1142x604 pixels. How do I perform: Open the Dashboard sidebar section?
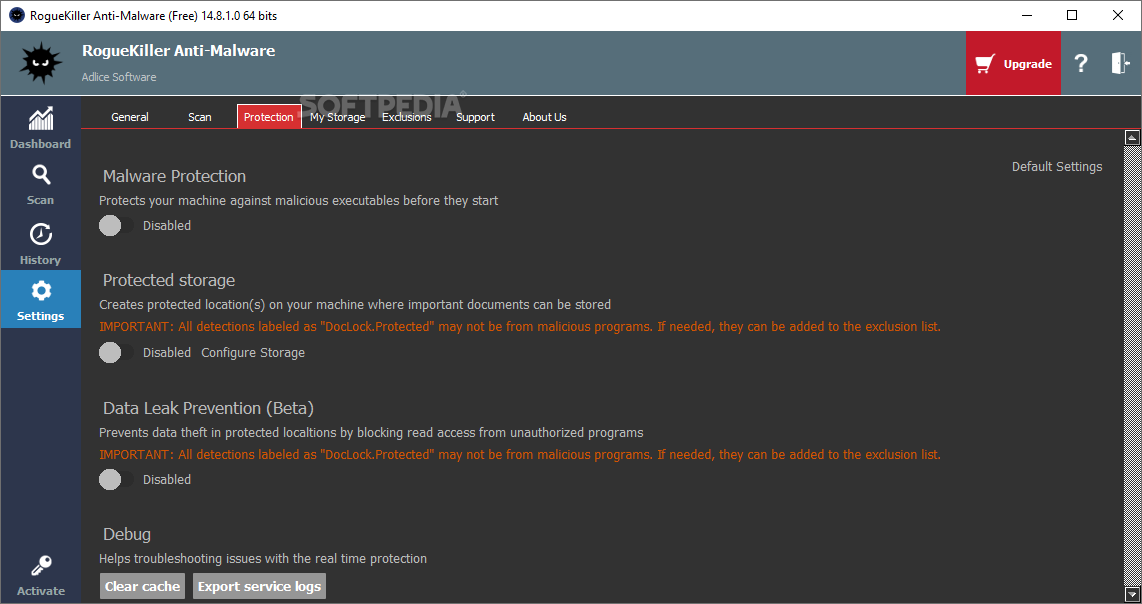[x=40, y=128]
